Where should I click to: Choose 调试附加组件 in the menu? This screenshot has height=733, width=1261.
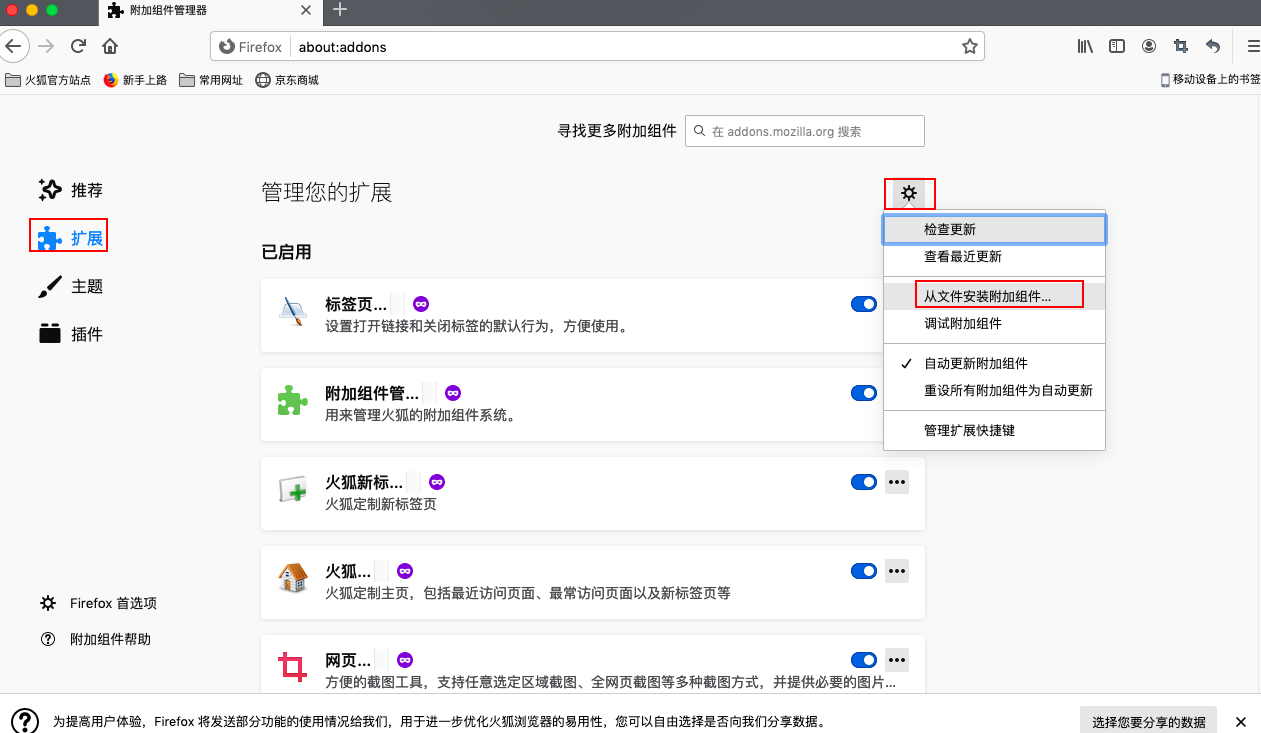click(995, 323)
